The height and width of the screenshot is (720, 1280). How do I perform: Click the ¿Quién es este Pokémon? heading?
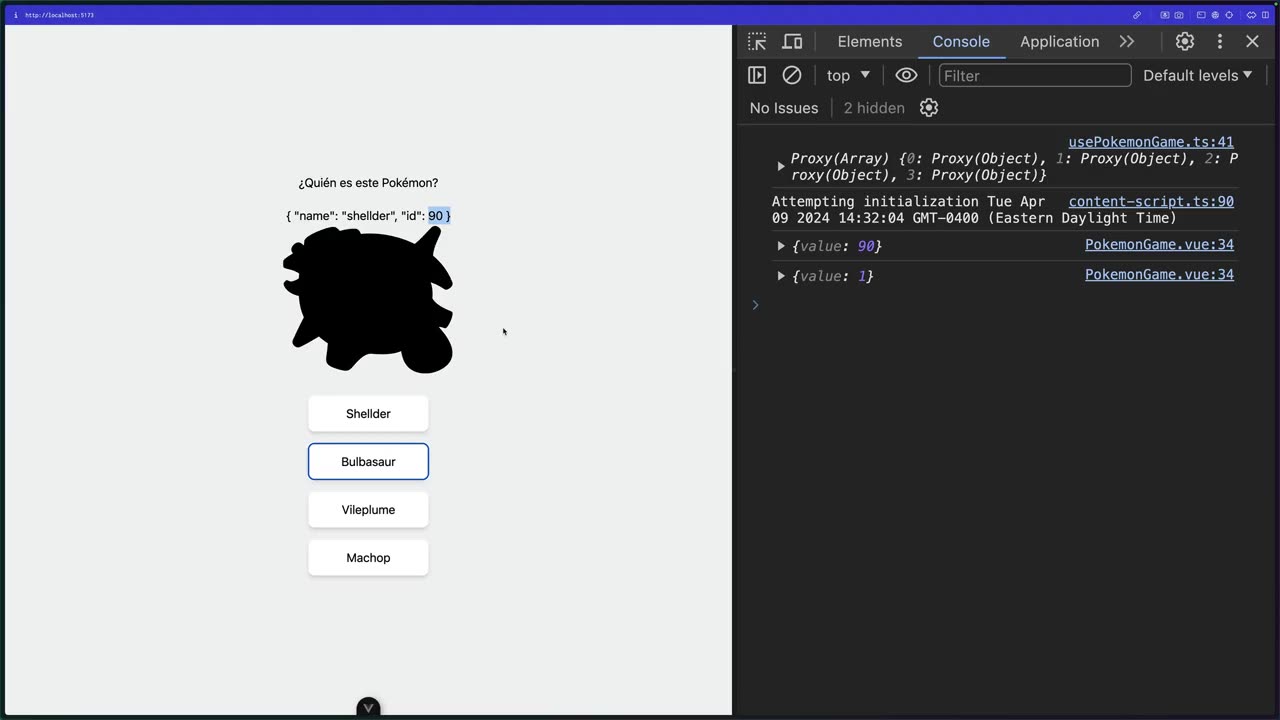coord(368,183)
